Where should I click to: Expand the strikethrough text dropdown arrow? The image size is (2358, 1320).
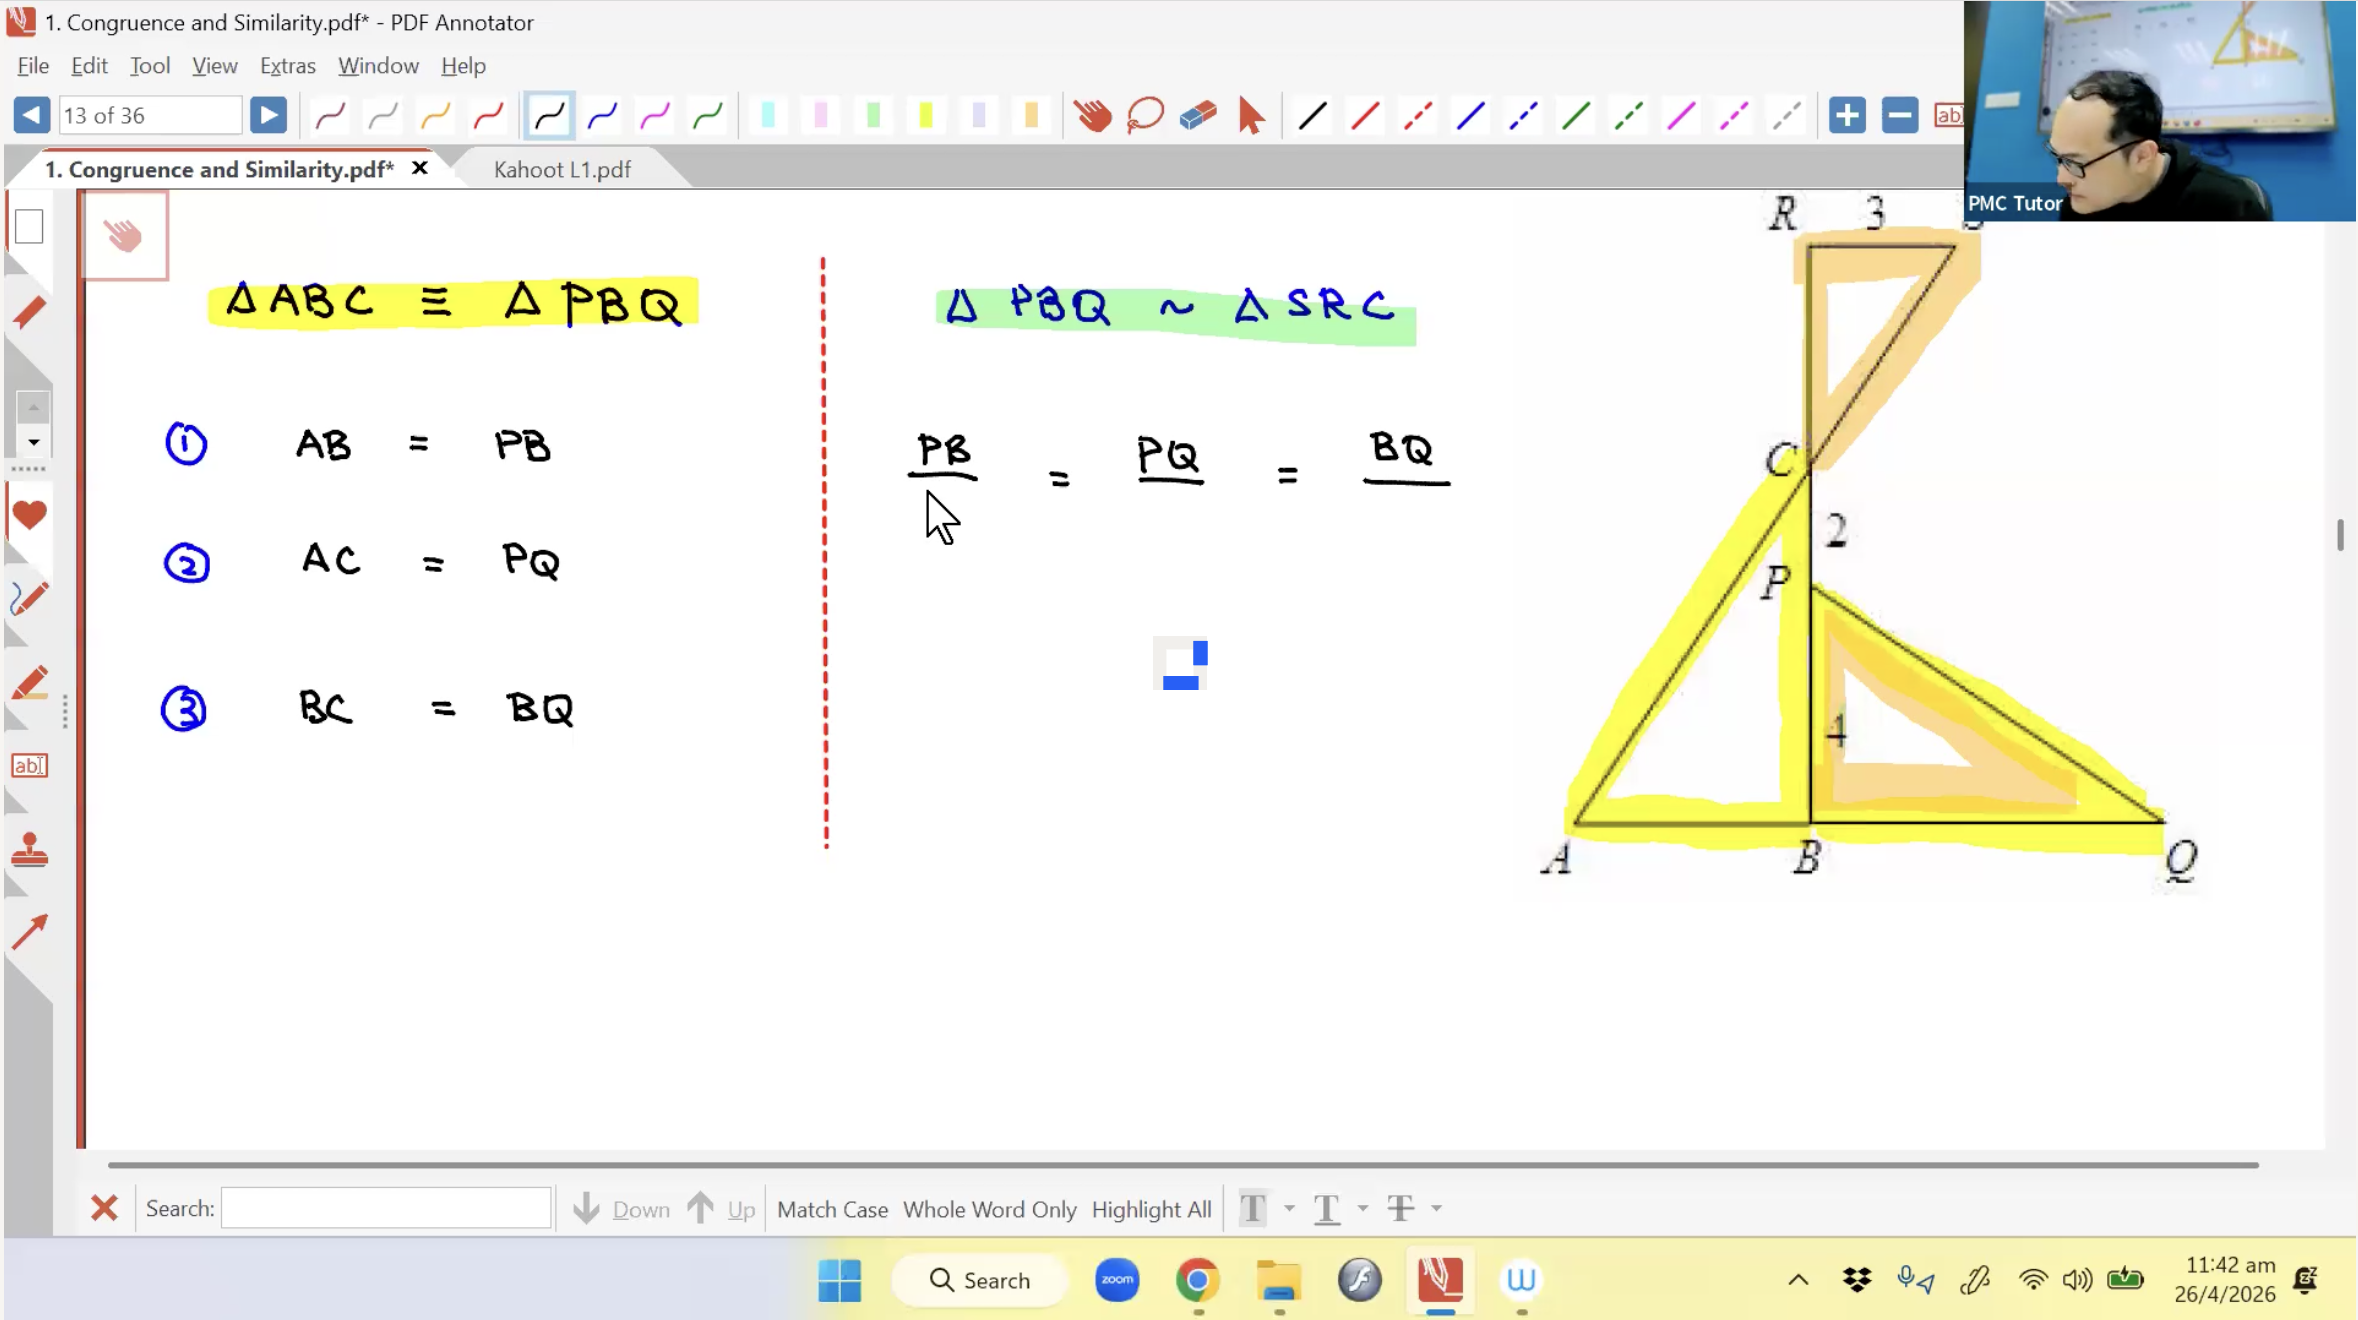[x=1437, y=1209]
